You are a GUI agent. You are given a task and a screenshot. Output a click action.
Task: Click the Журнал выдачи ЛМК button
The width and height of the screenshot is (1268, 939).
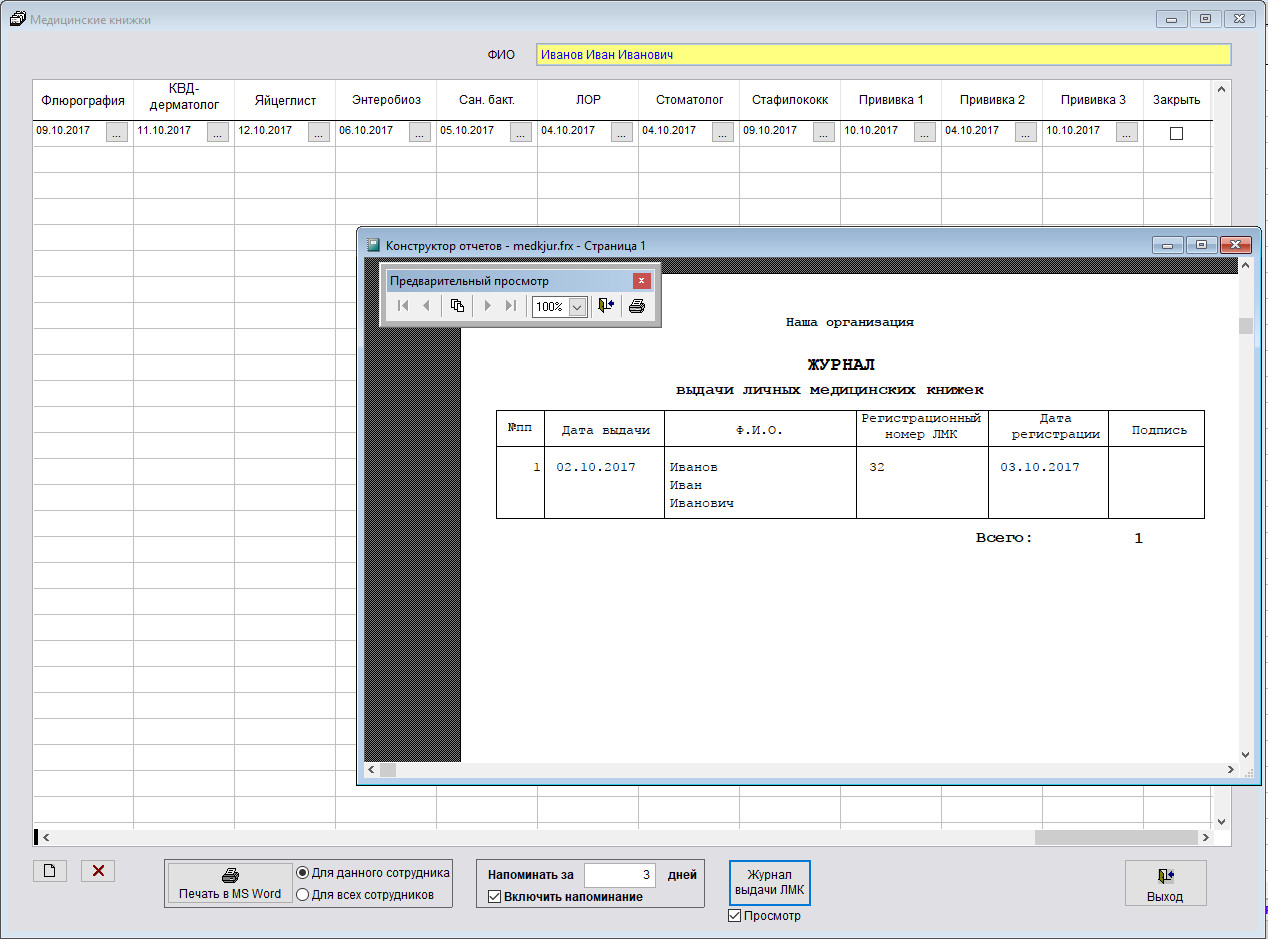click(770, 883)
